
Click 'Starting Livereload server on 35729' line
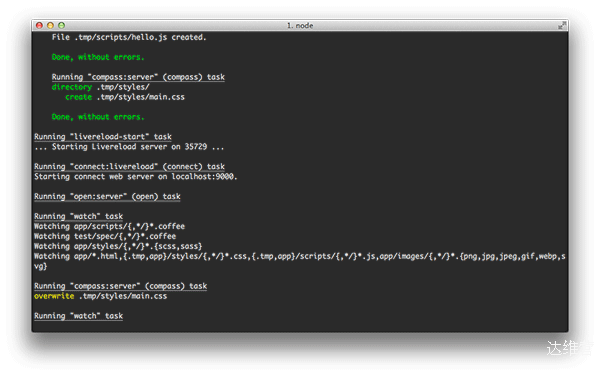pyautogui.click(x=129, y=146)
